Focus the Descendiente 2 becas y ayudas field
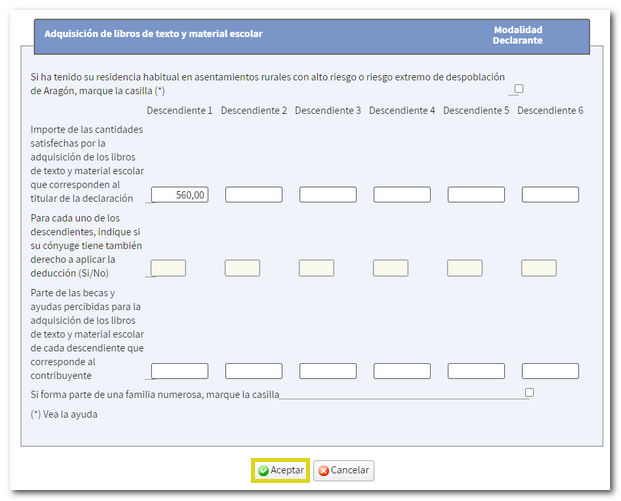The width and height of the screenshot is (621, 501). tap(254, 371)
